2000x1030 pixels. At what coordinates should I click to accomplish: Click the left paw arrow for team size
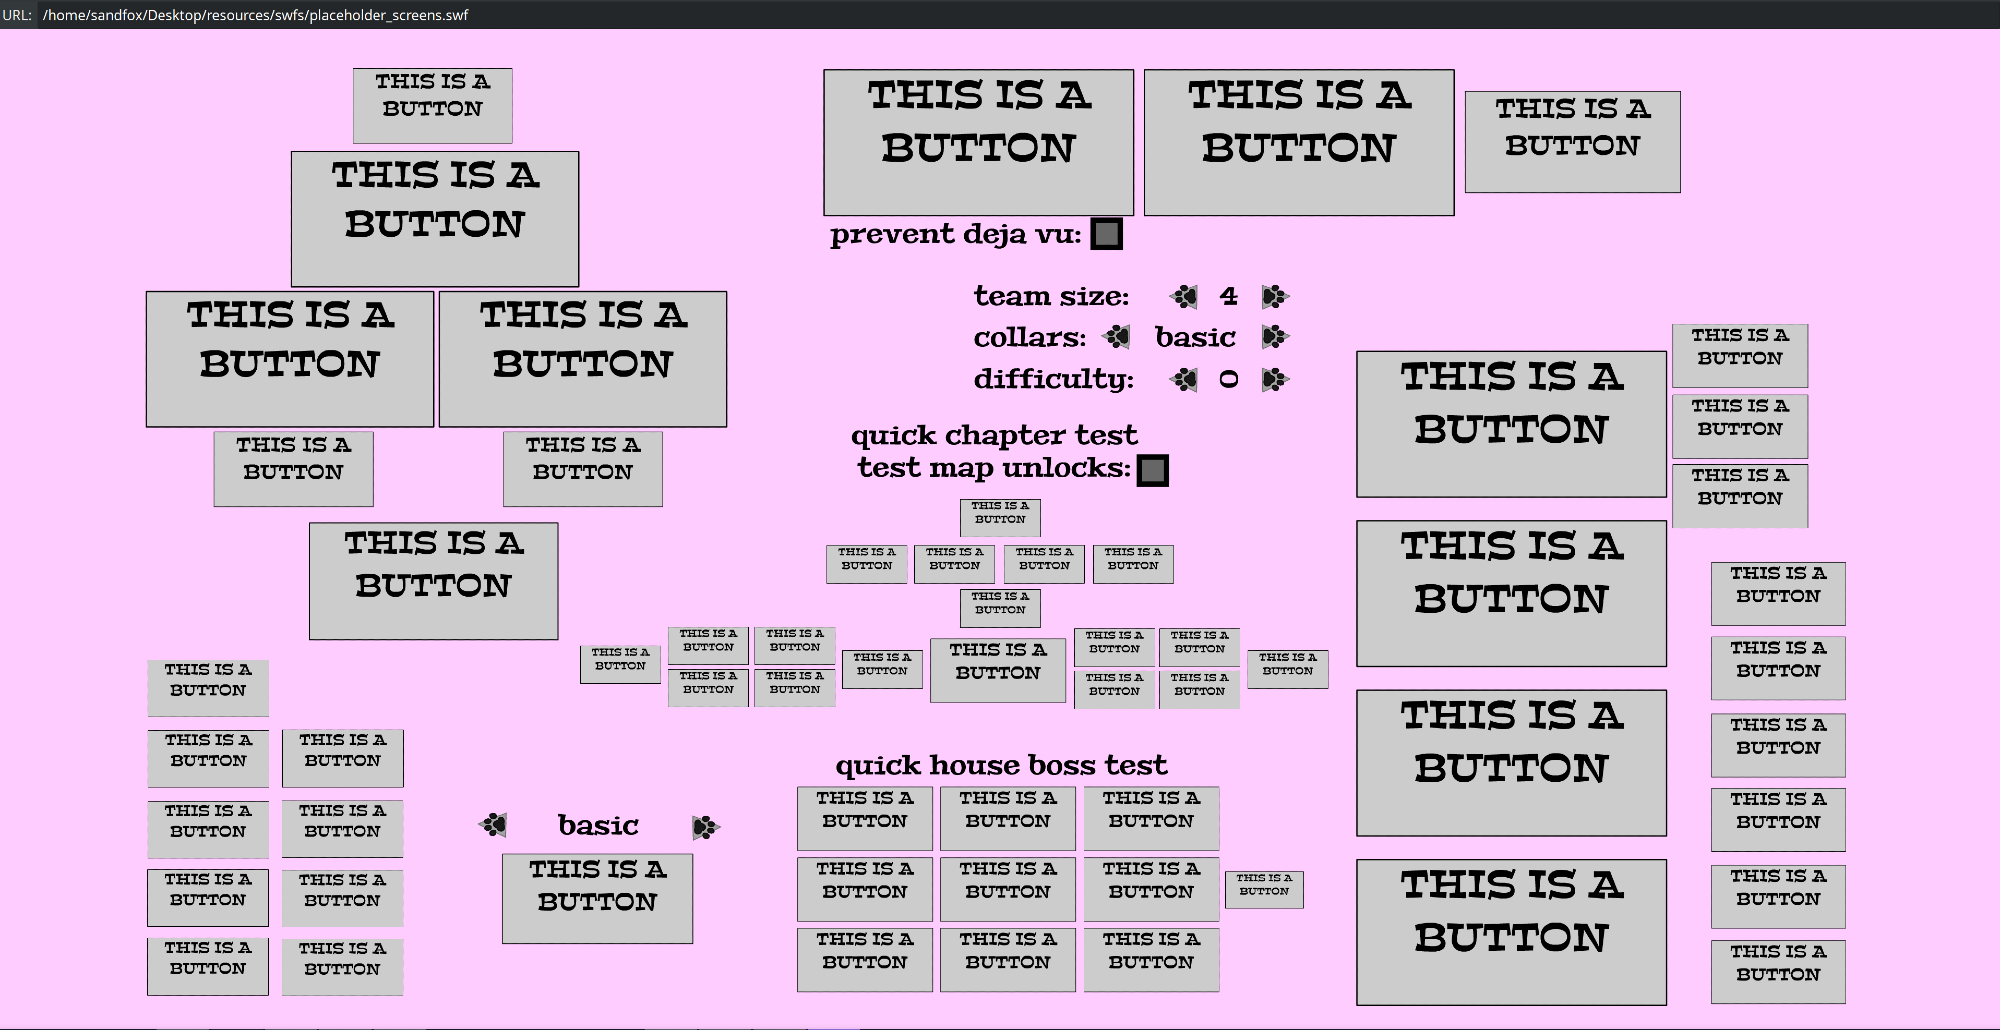click(1184, 297)
